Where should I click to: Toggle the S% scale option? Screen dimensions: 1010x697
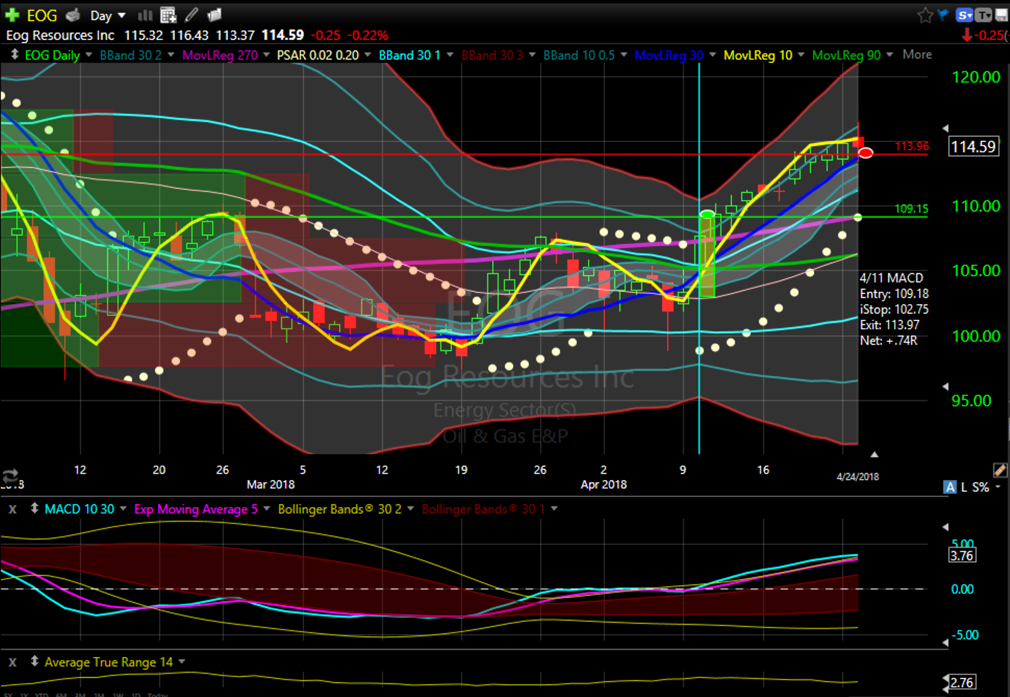coord(980,487)
